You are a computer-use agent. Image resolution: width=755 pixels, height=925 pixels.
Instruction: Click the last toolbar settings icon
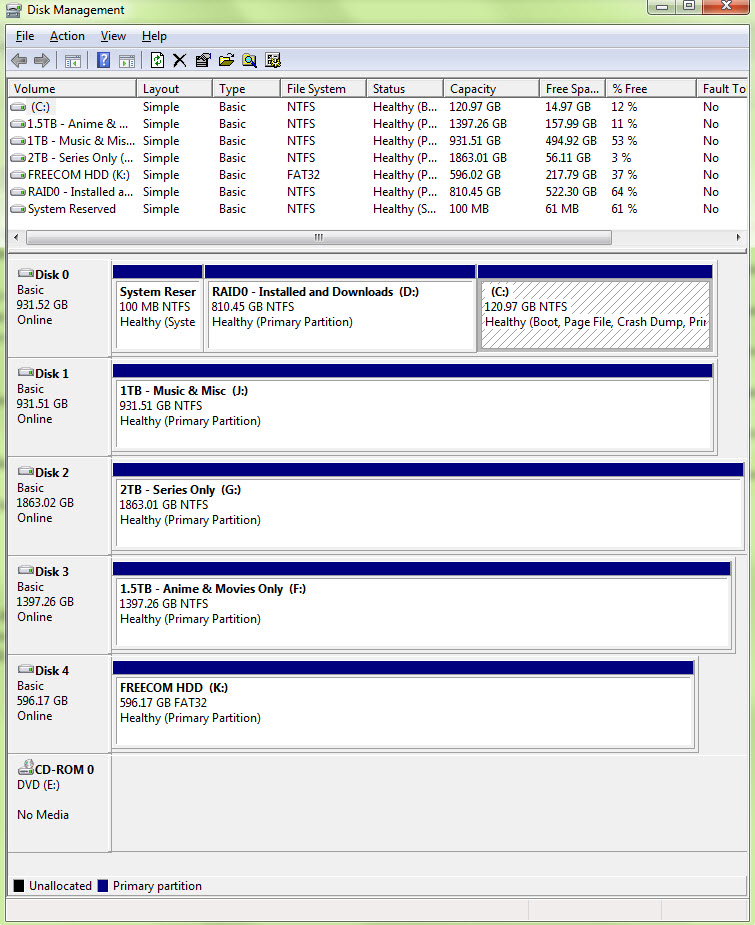273,60
